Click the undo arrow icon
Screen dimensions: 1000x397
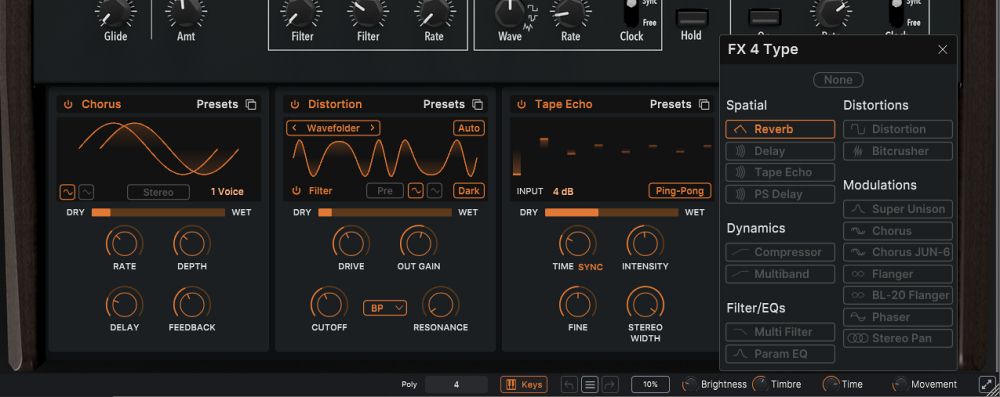point(570,384)
